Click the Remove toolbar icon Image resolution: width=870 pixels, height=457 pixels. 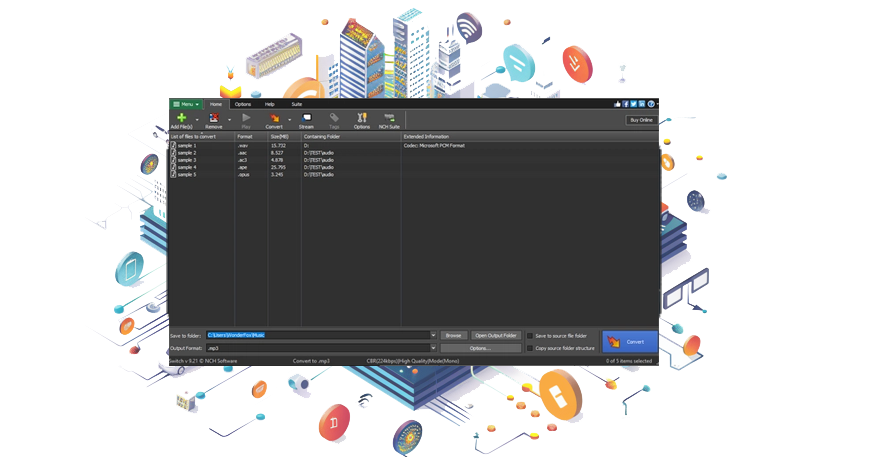point(214,118)
